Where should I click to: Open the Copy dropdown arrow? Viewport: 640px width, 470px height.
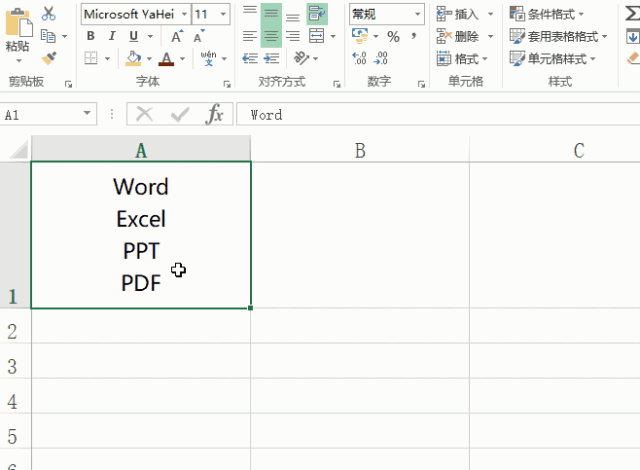[x=64, y=36]
